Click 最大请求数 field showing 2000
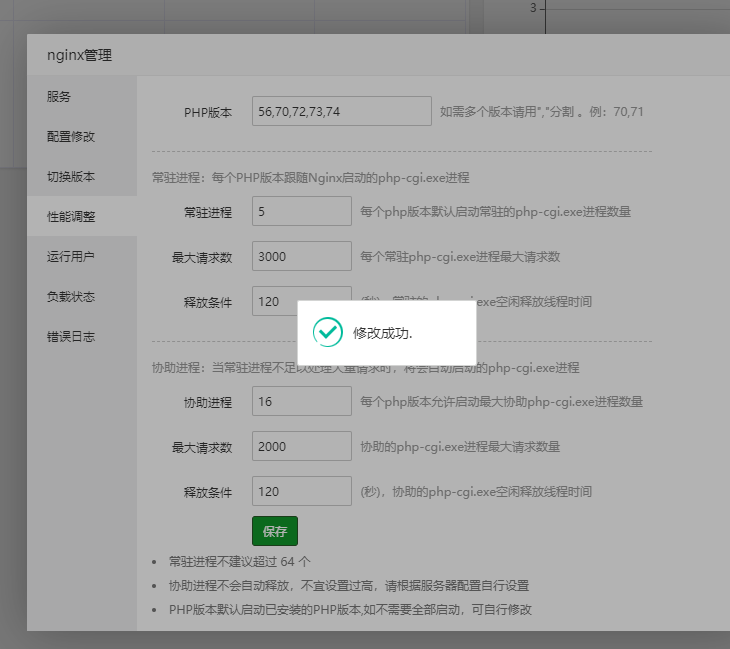730x649 pixels. [x=302, y=446]
